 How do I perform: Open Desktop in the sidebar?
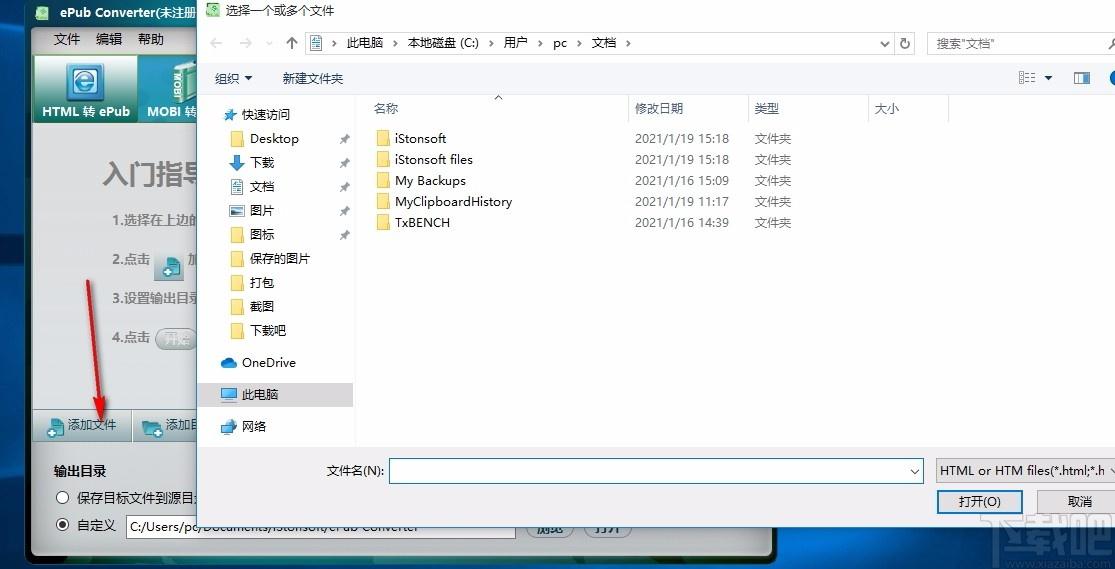click(x=274, y=139)
